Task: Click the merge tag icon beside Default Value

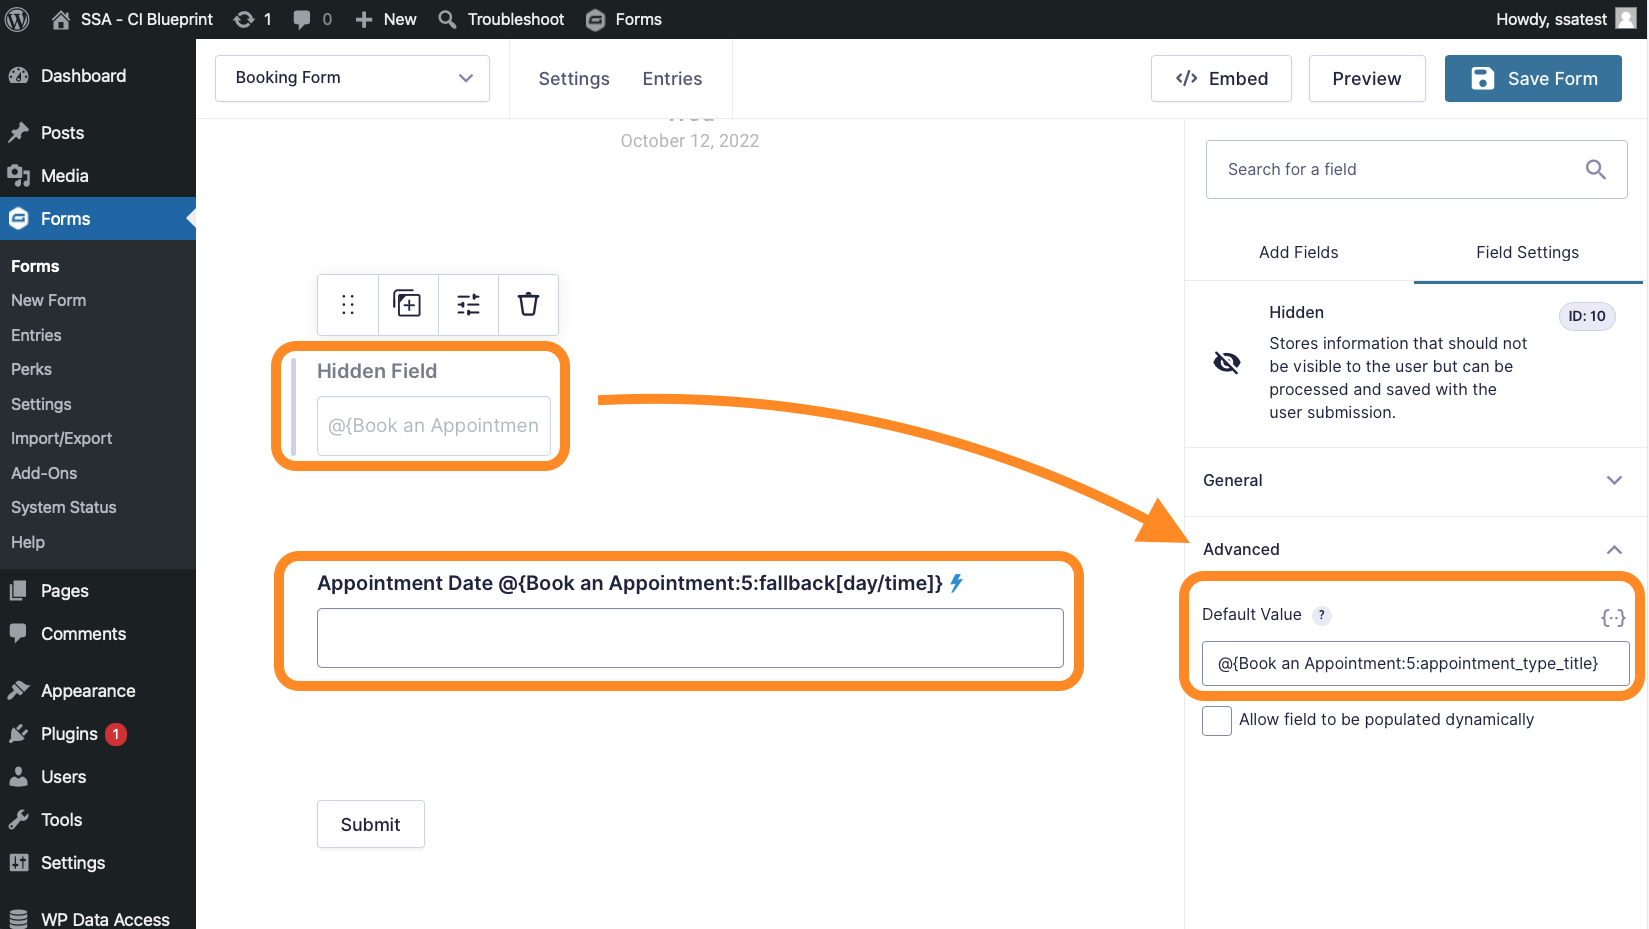Action: click(1612, 618)
